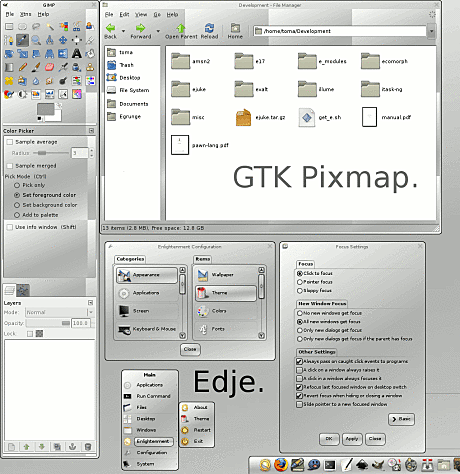Select the Eraser tool
Image resolution: width=460 pixels, height=474 pixels.
(50, 67)
